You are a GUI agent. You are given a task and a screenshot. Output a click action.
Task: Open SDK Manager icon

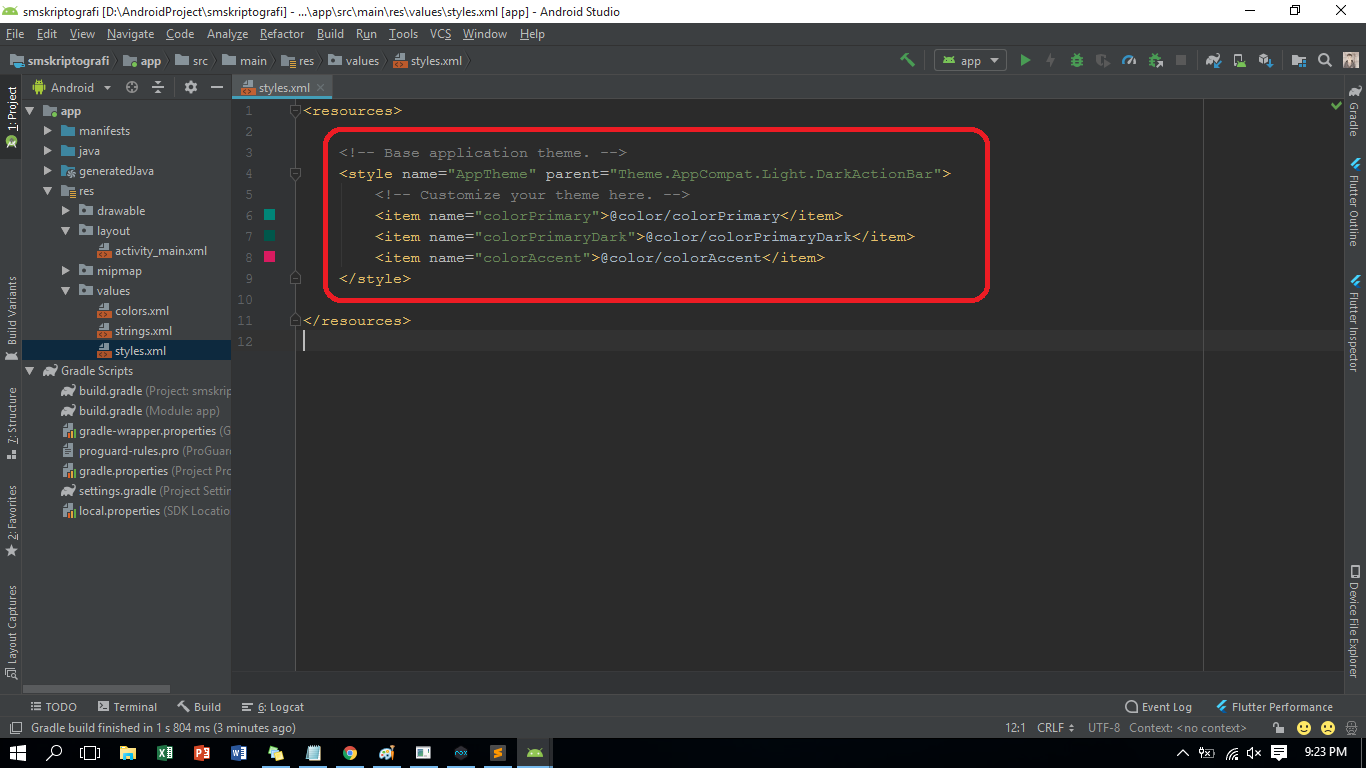(x=1265, y=60)
